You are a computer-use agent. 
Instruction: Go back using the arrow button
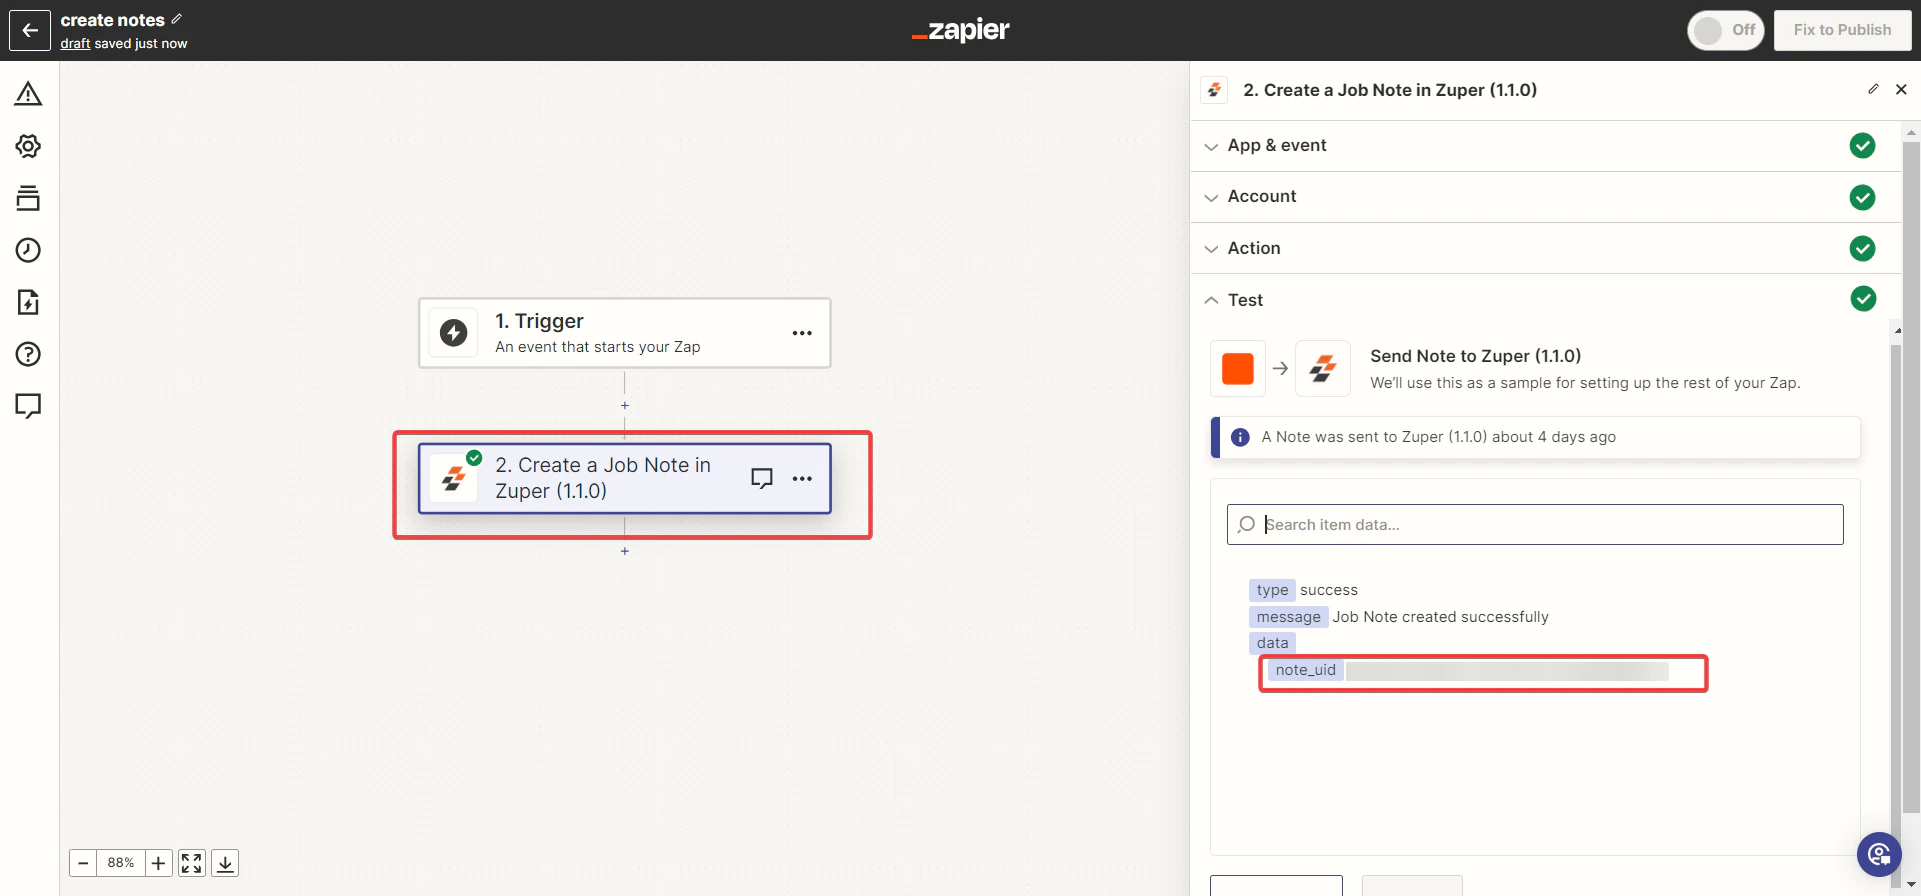point(30,30)
